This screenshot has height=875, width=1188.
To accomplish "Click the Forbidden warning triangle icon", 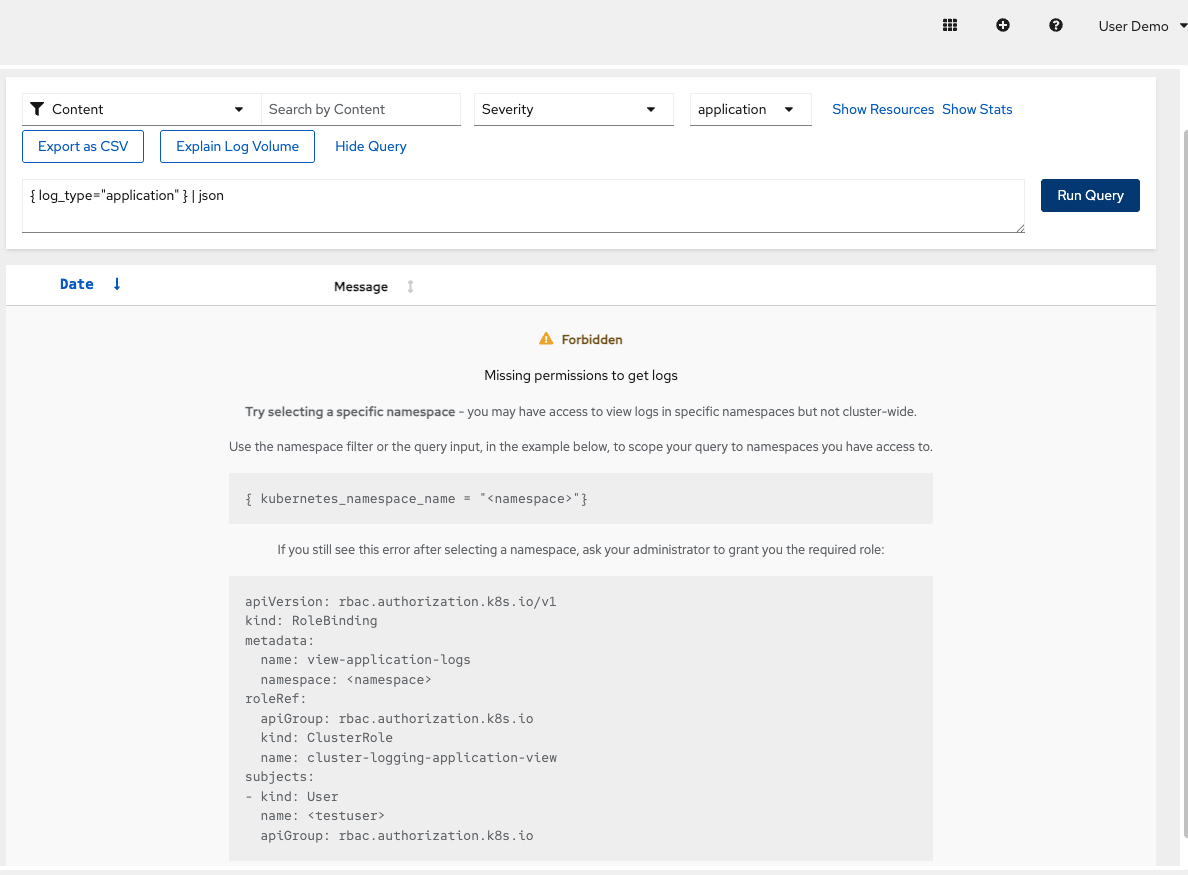I will coord(546,340).
